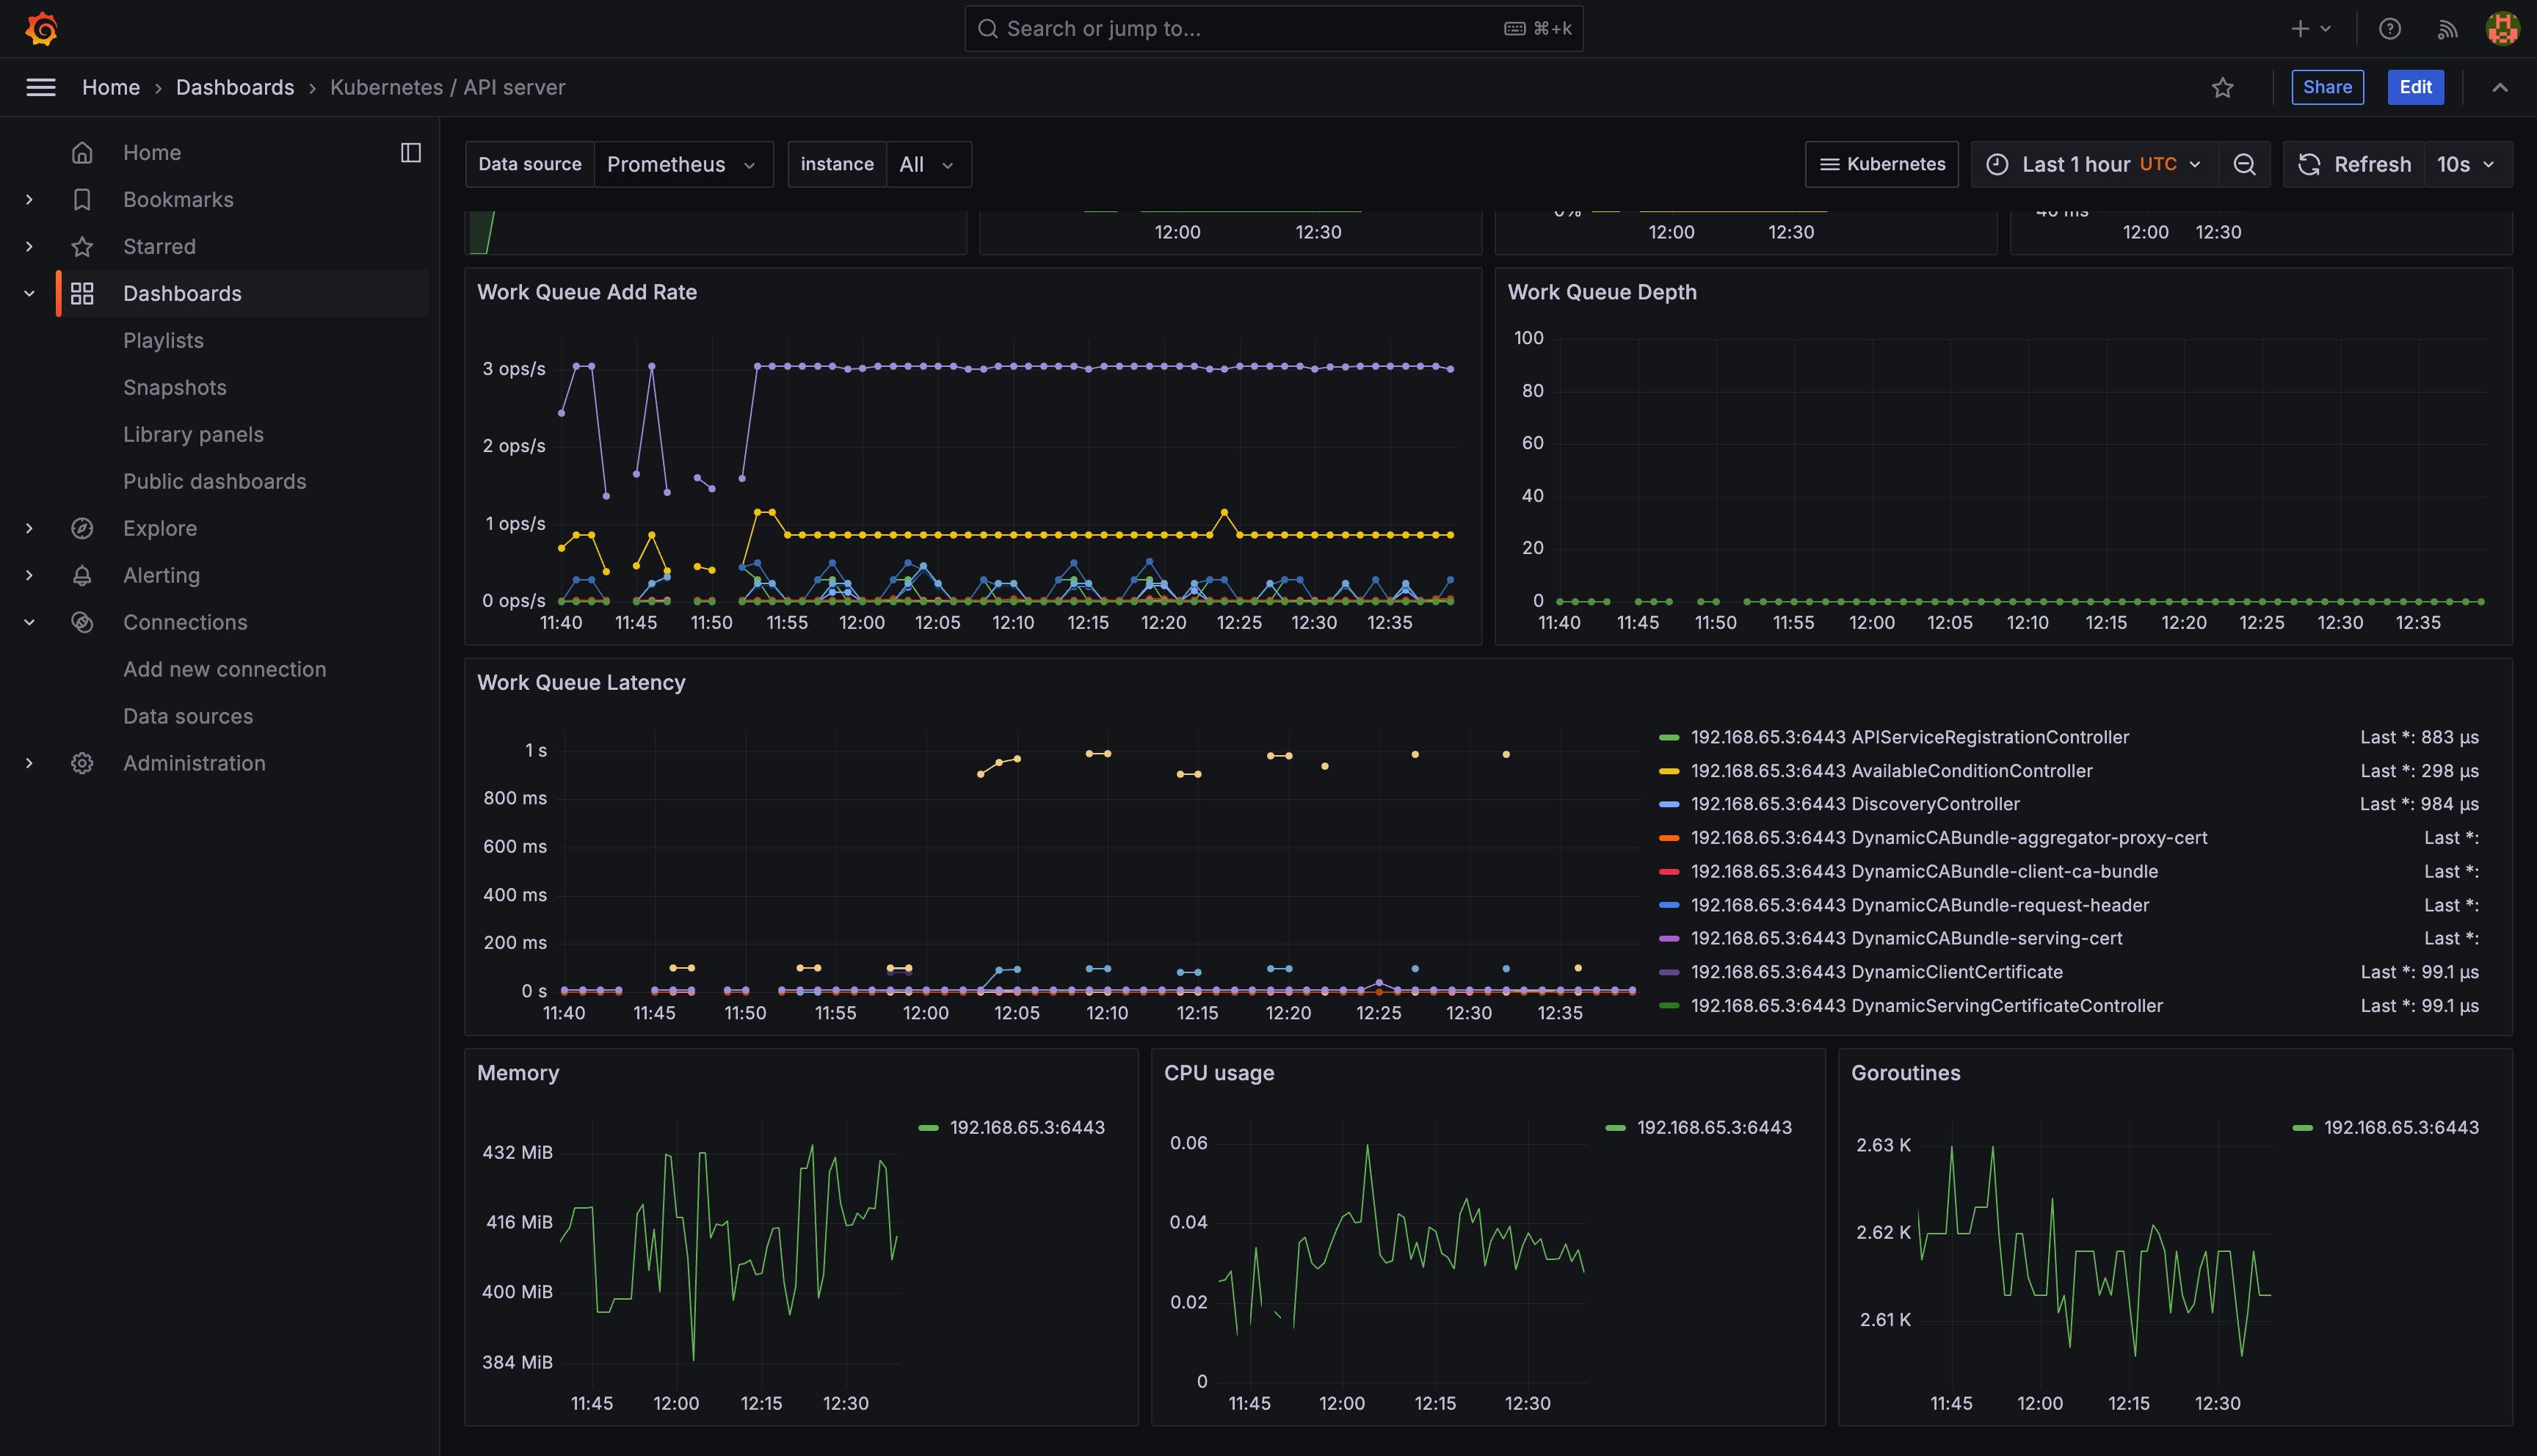This screenshot has height=1456, width=2537.
Task: Go to Home in the breadcrumb
Action: tap(110, 87)
